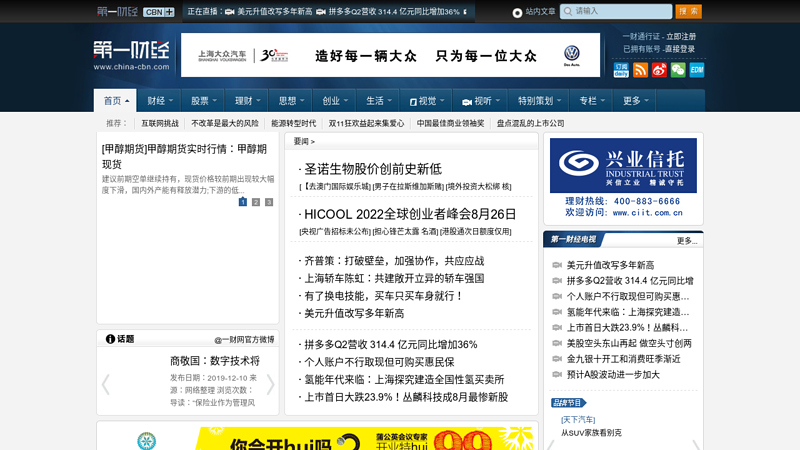Image resolution: width=800 pixels, height=450 pixels.
Task: Open the 订阅 daily subscription icon
Action: point(621,70)
